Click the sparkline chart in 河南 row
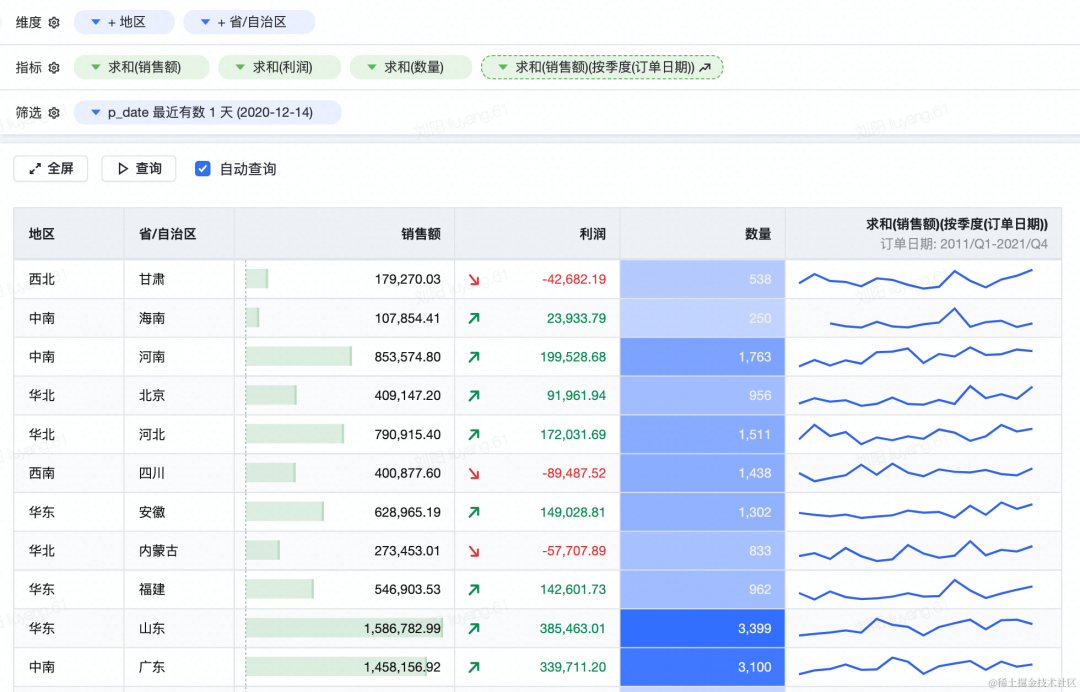The width and height of the screenshot is (1080, 692). [915, 357]
